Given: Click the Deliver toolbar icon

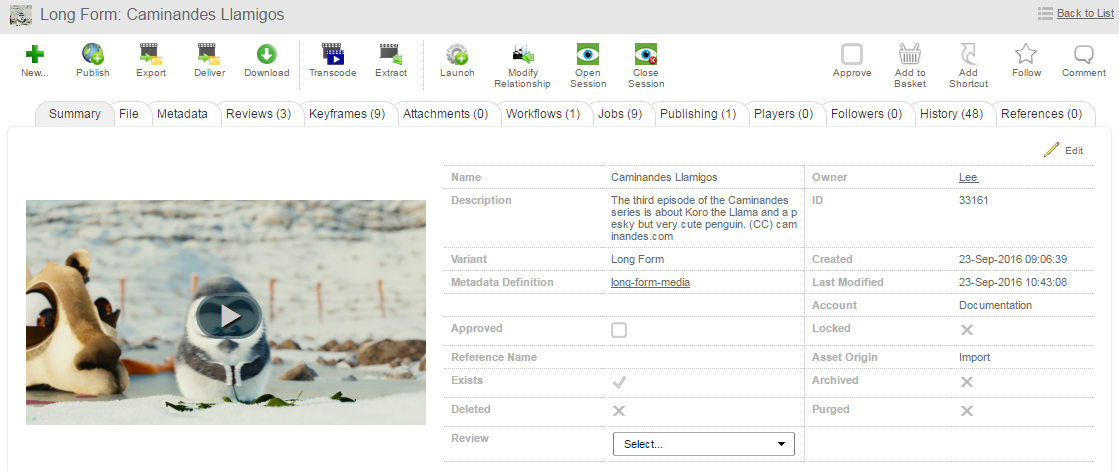Looking at the screenshot, I should click(208, 54).
